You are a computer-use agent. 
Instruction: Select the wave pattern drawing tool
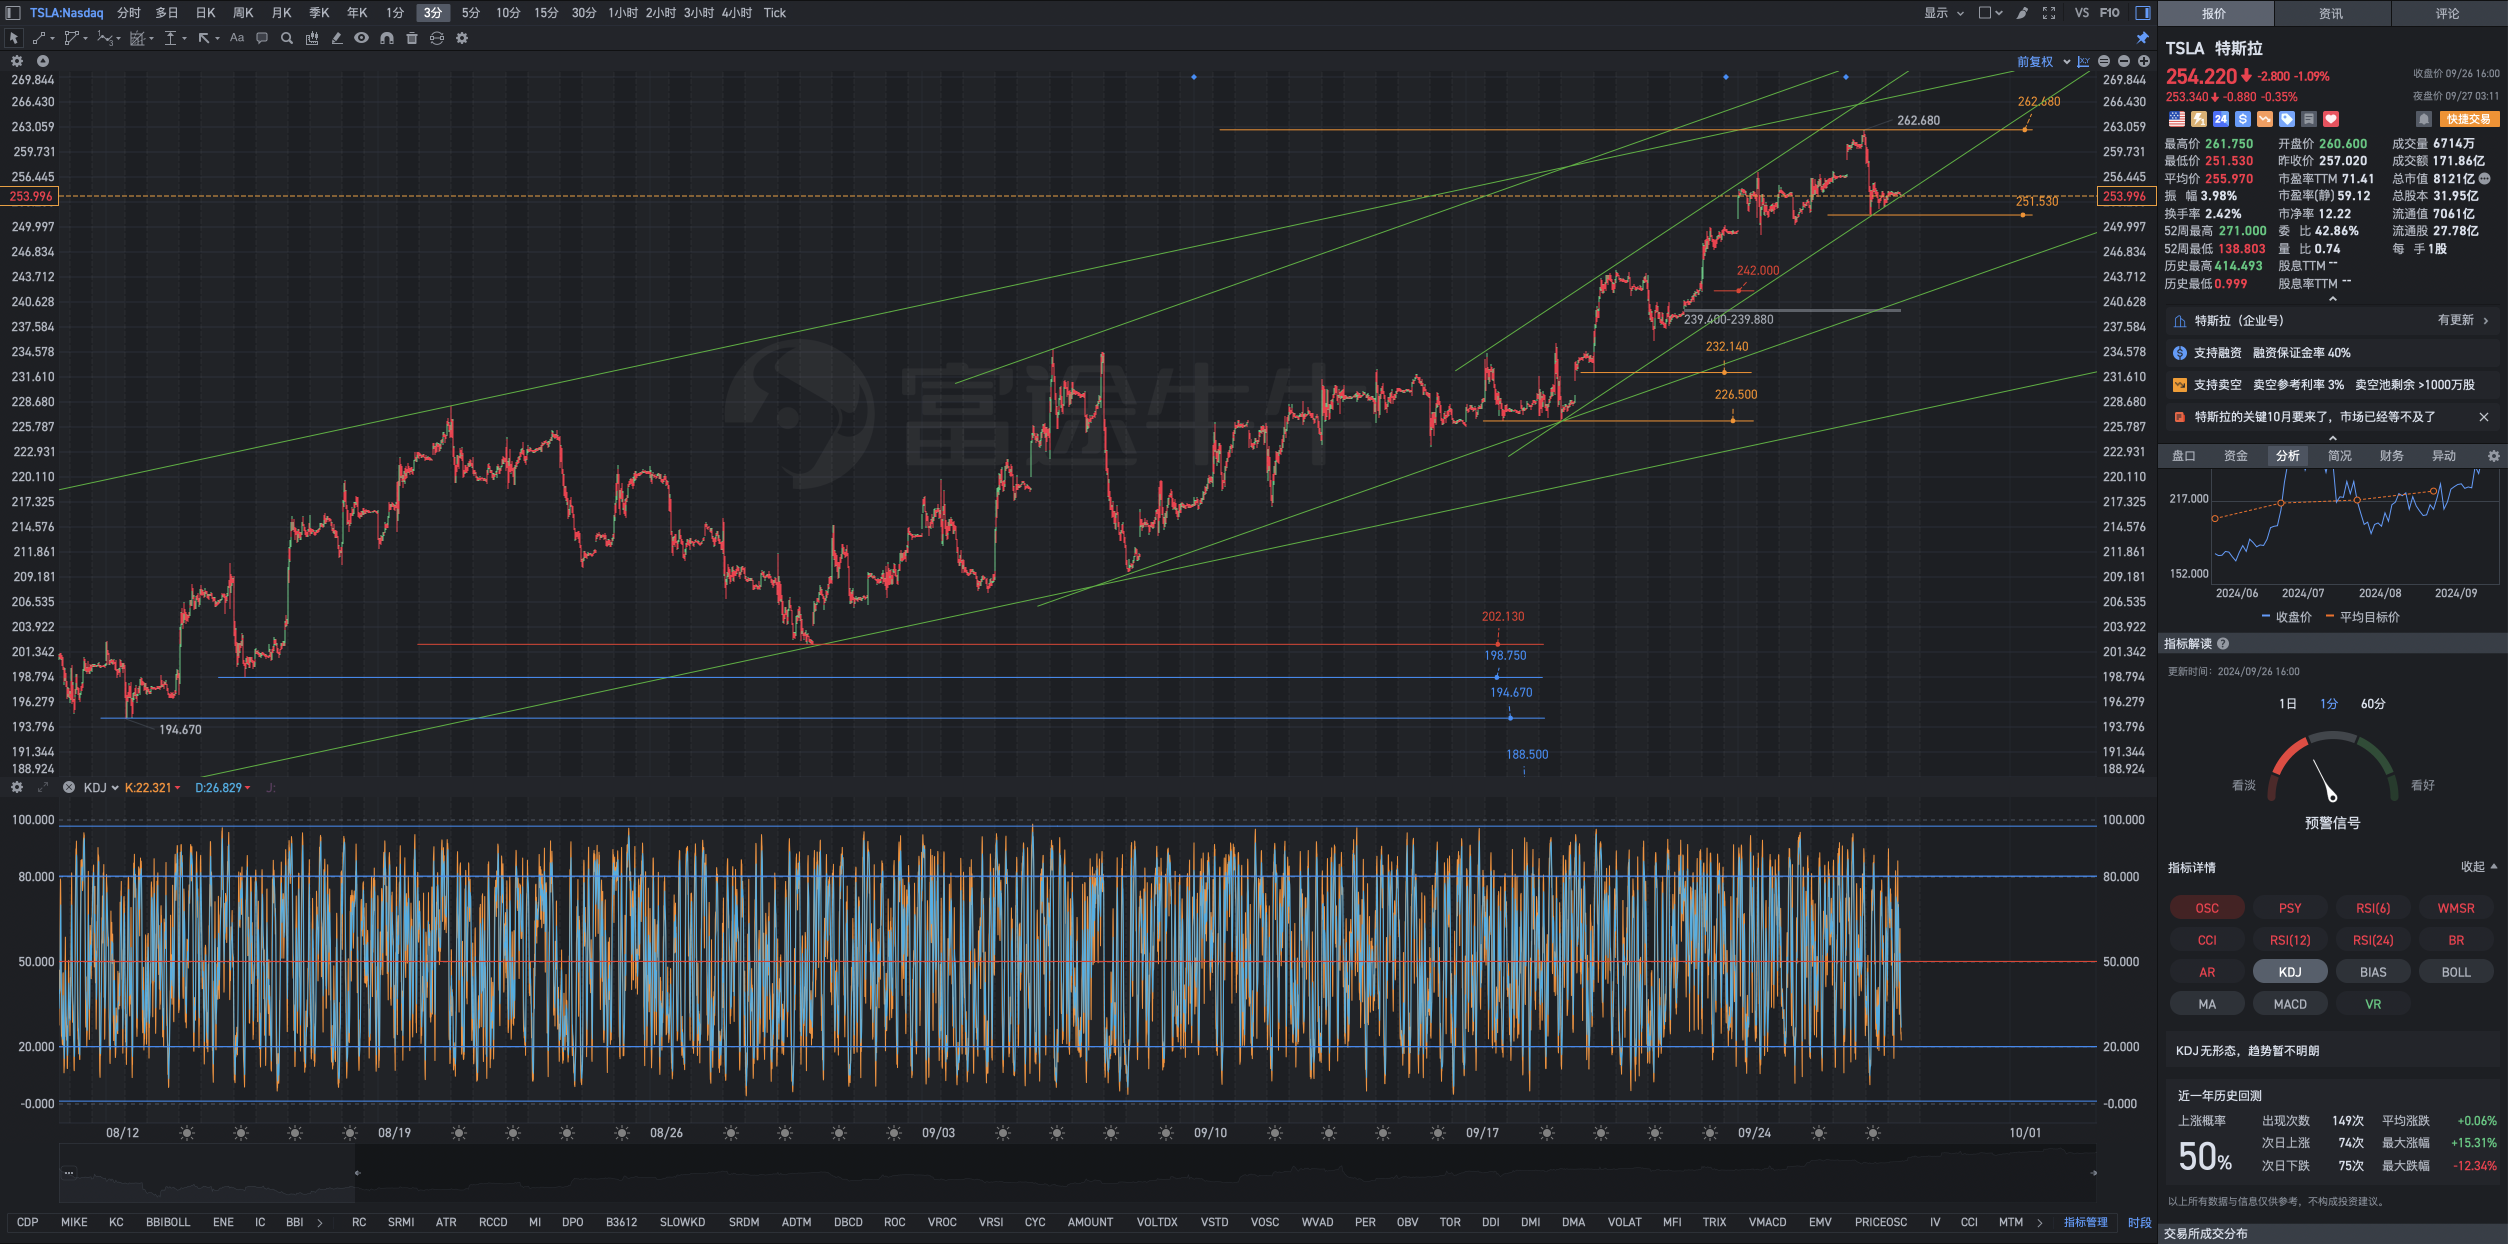tap(104, 38)
